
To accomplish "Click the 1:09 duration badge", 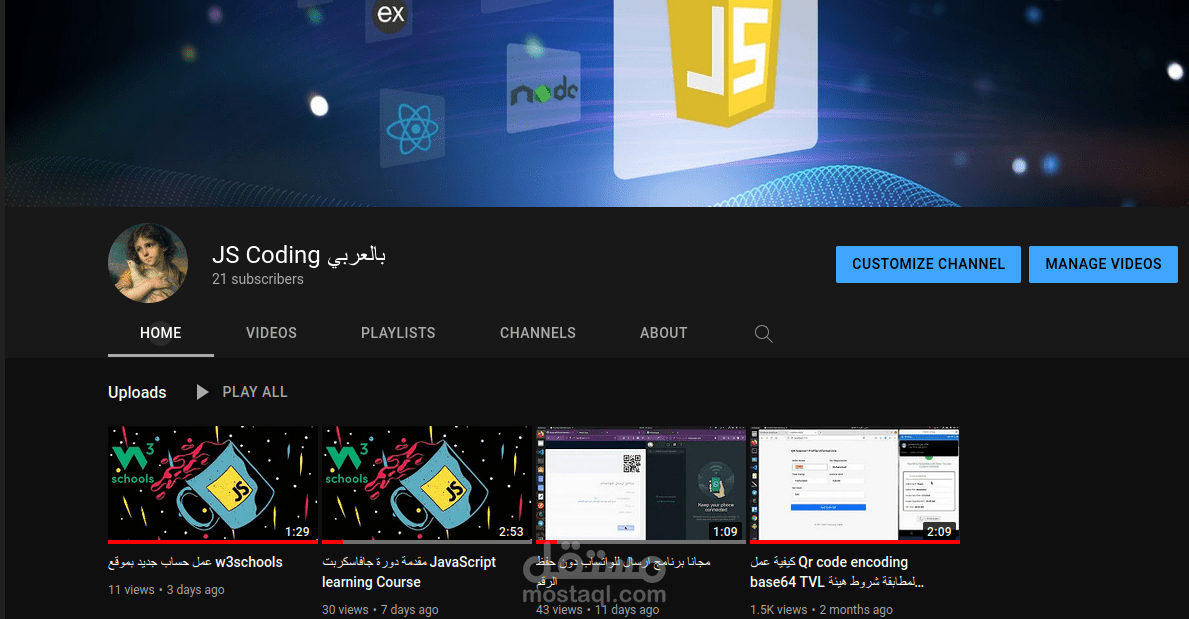I will click(x=725, y=532).
